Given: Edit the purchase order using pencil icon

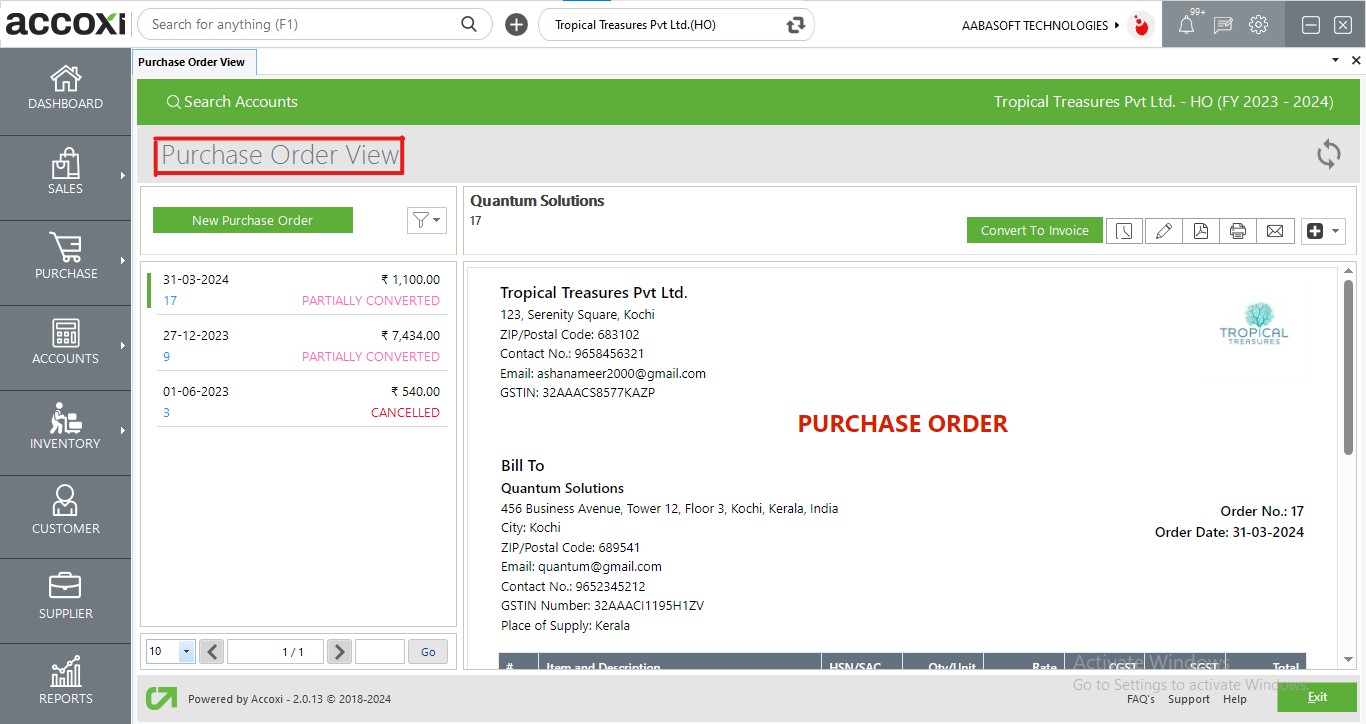Looking at the screenshot, I should tap(1163, 230).
